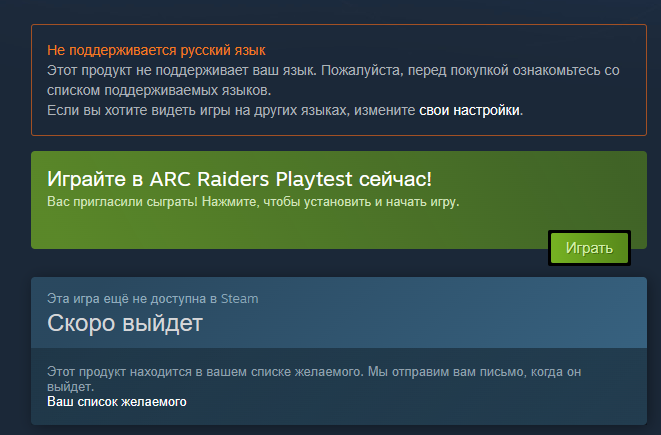Click the wishlist notice about sending a letter
This screenshot has width=661, height=435.
314,379
